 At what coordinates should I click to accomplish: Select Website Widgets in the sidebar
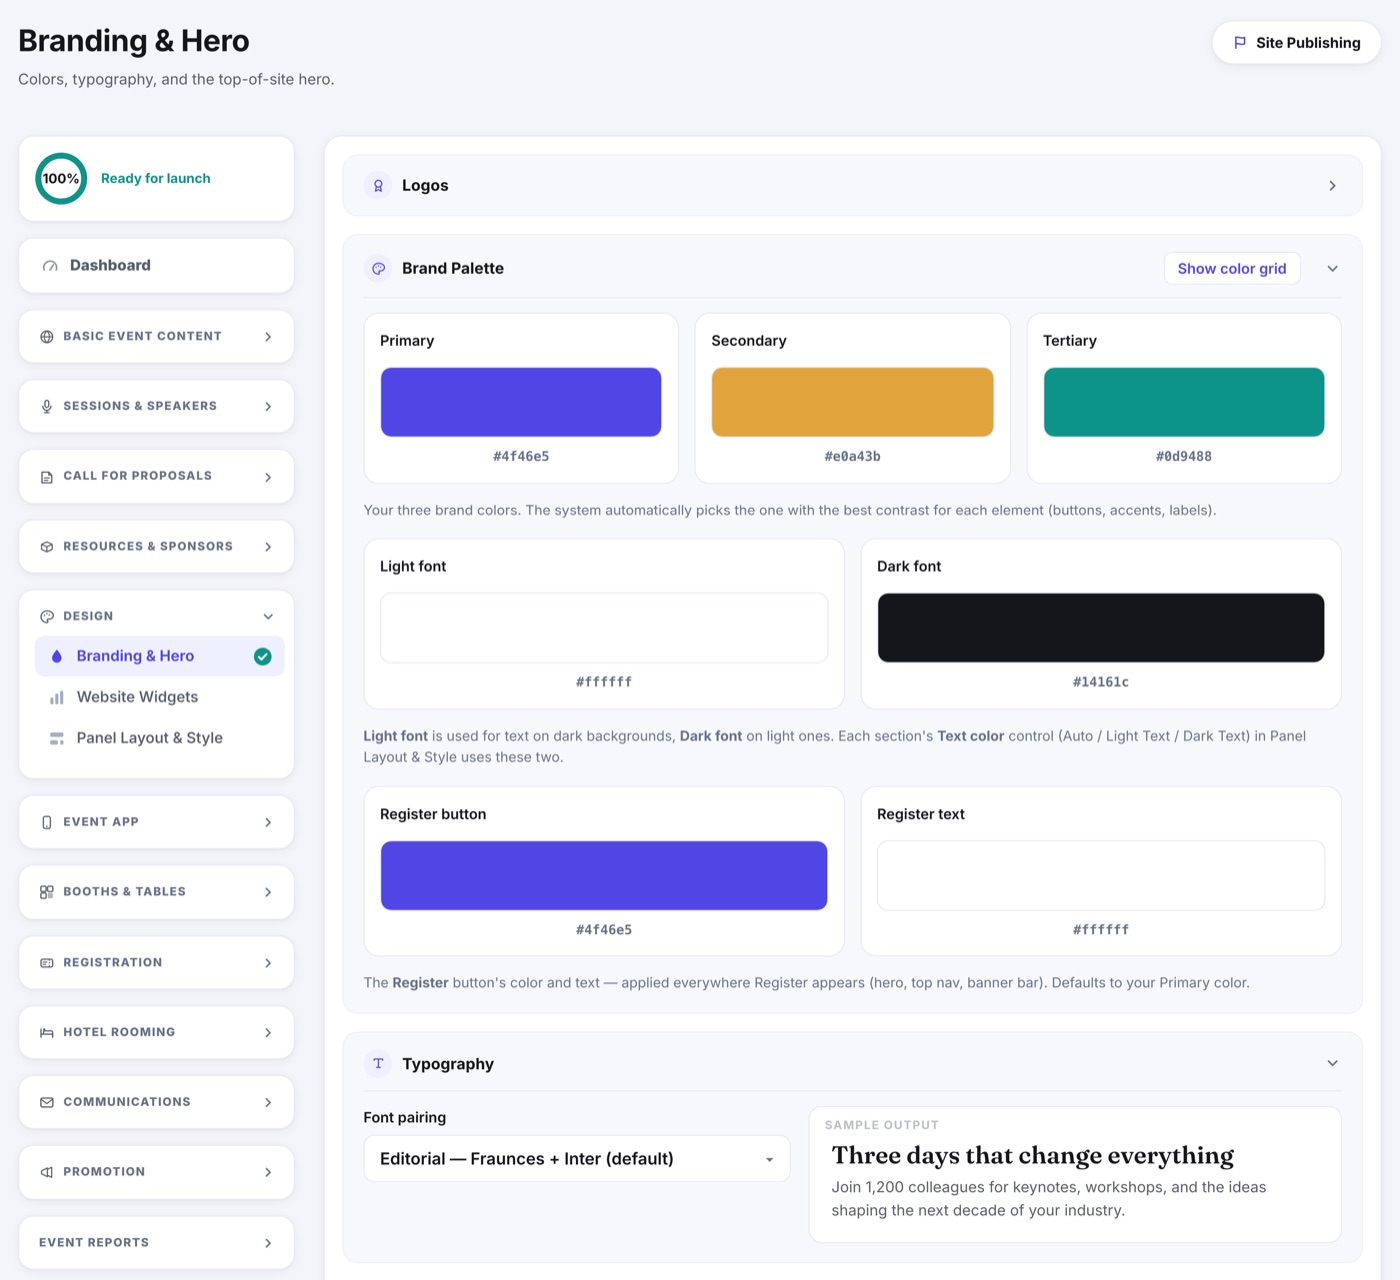point(160,697)
